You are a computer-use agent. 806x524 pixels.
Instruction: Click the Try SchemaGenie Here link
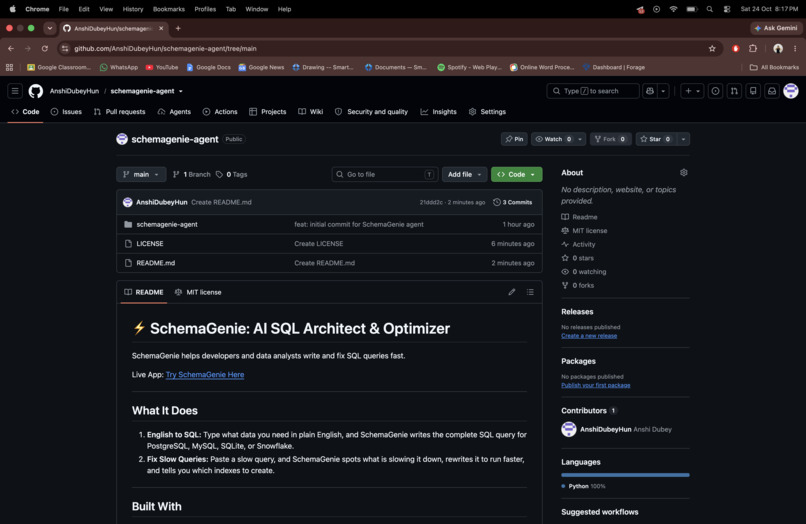[x=205, y=375]
